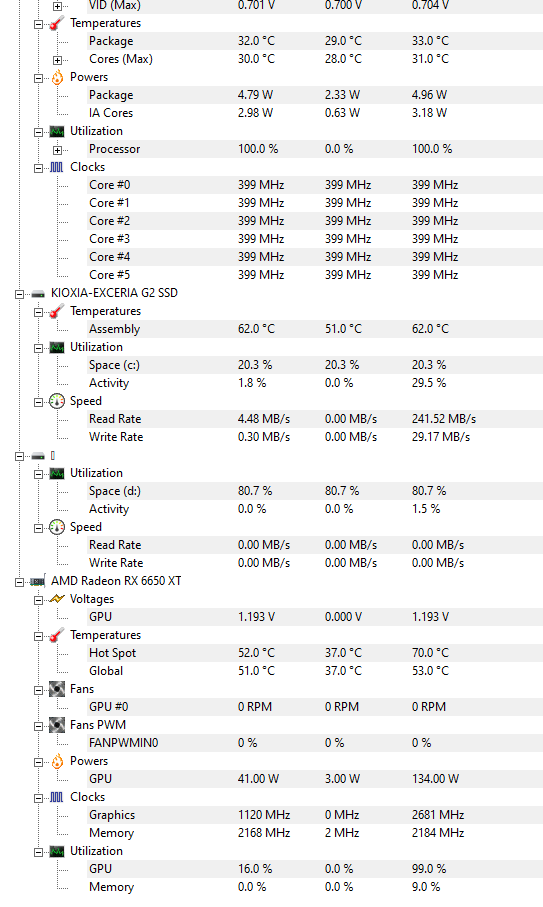Viewport: 543px width, 907px height.
Task: Click the flame icon next to CPU Powers
Action: pyautogui.click(x=57, y=78)
